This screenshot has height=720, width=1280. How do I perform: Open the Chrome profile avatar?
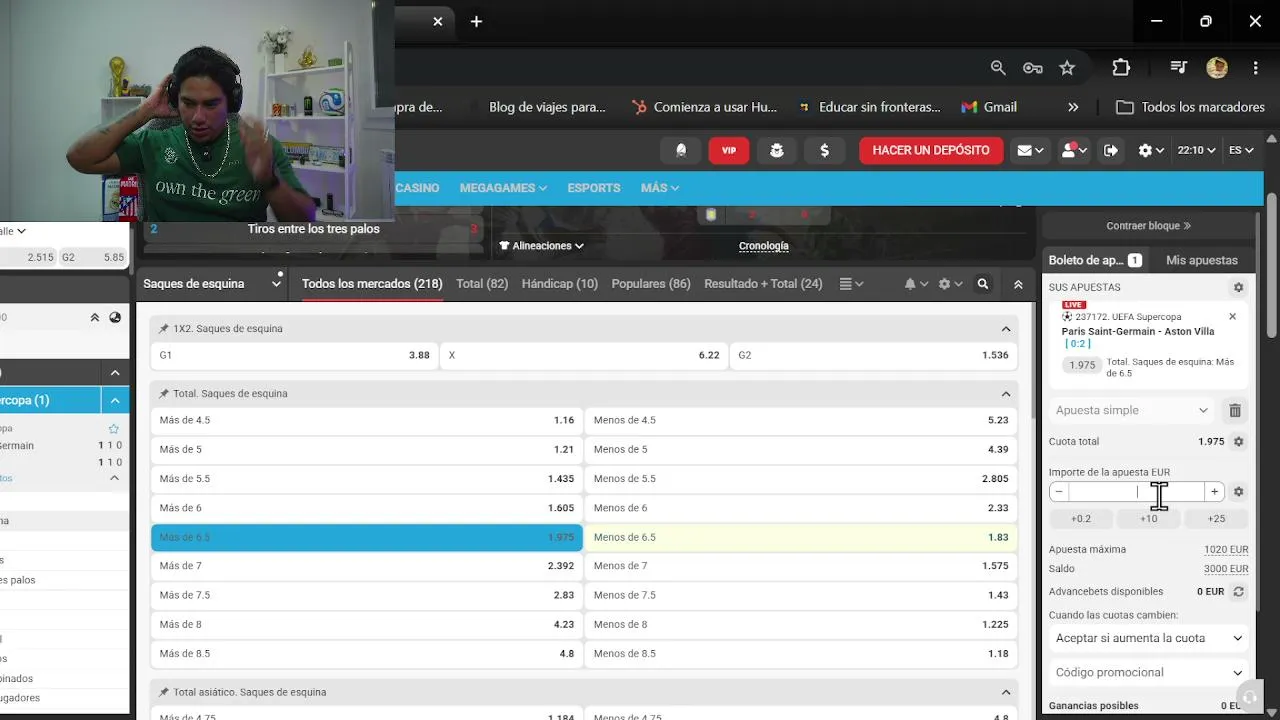(x=1217, y=67)
